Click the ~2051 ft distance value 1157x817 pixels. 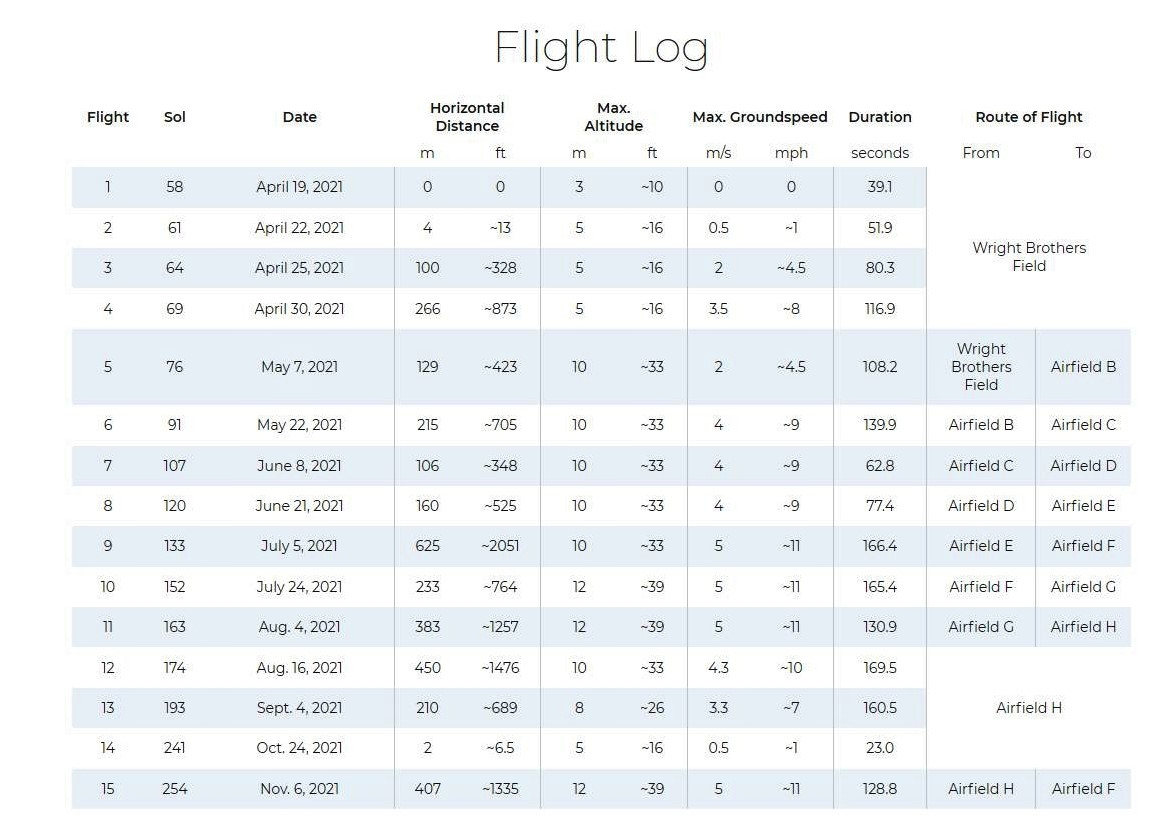click(x=500, y=546)
